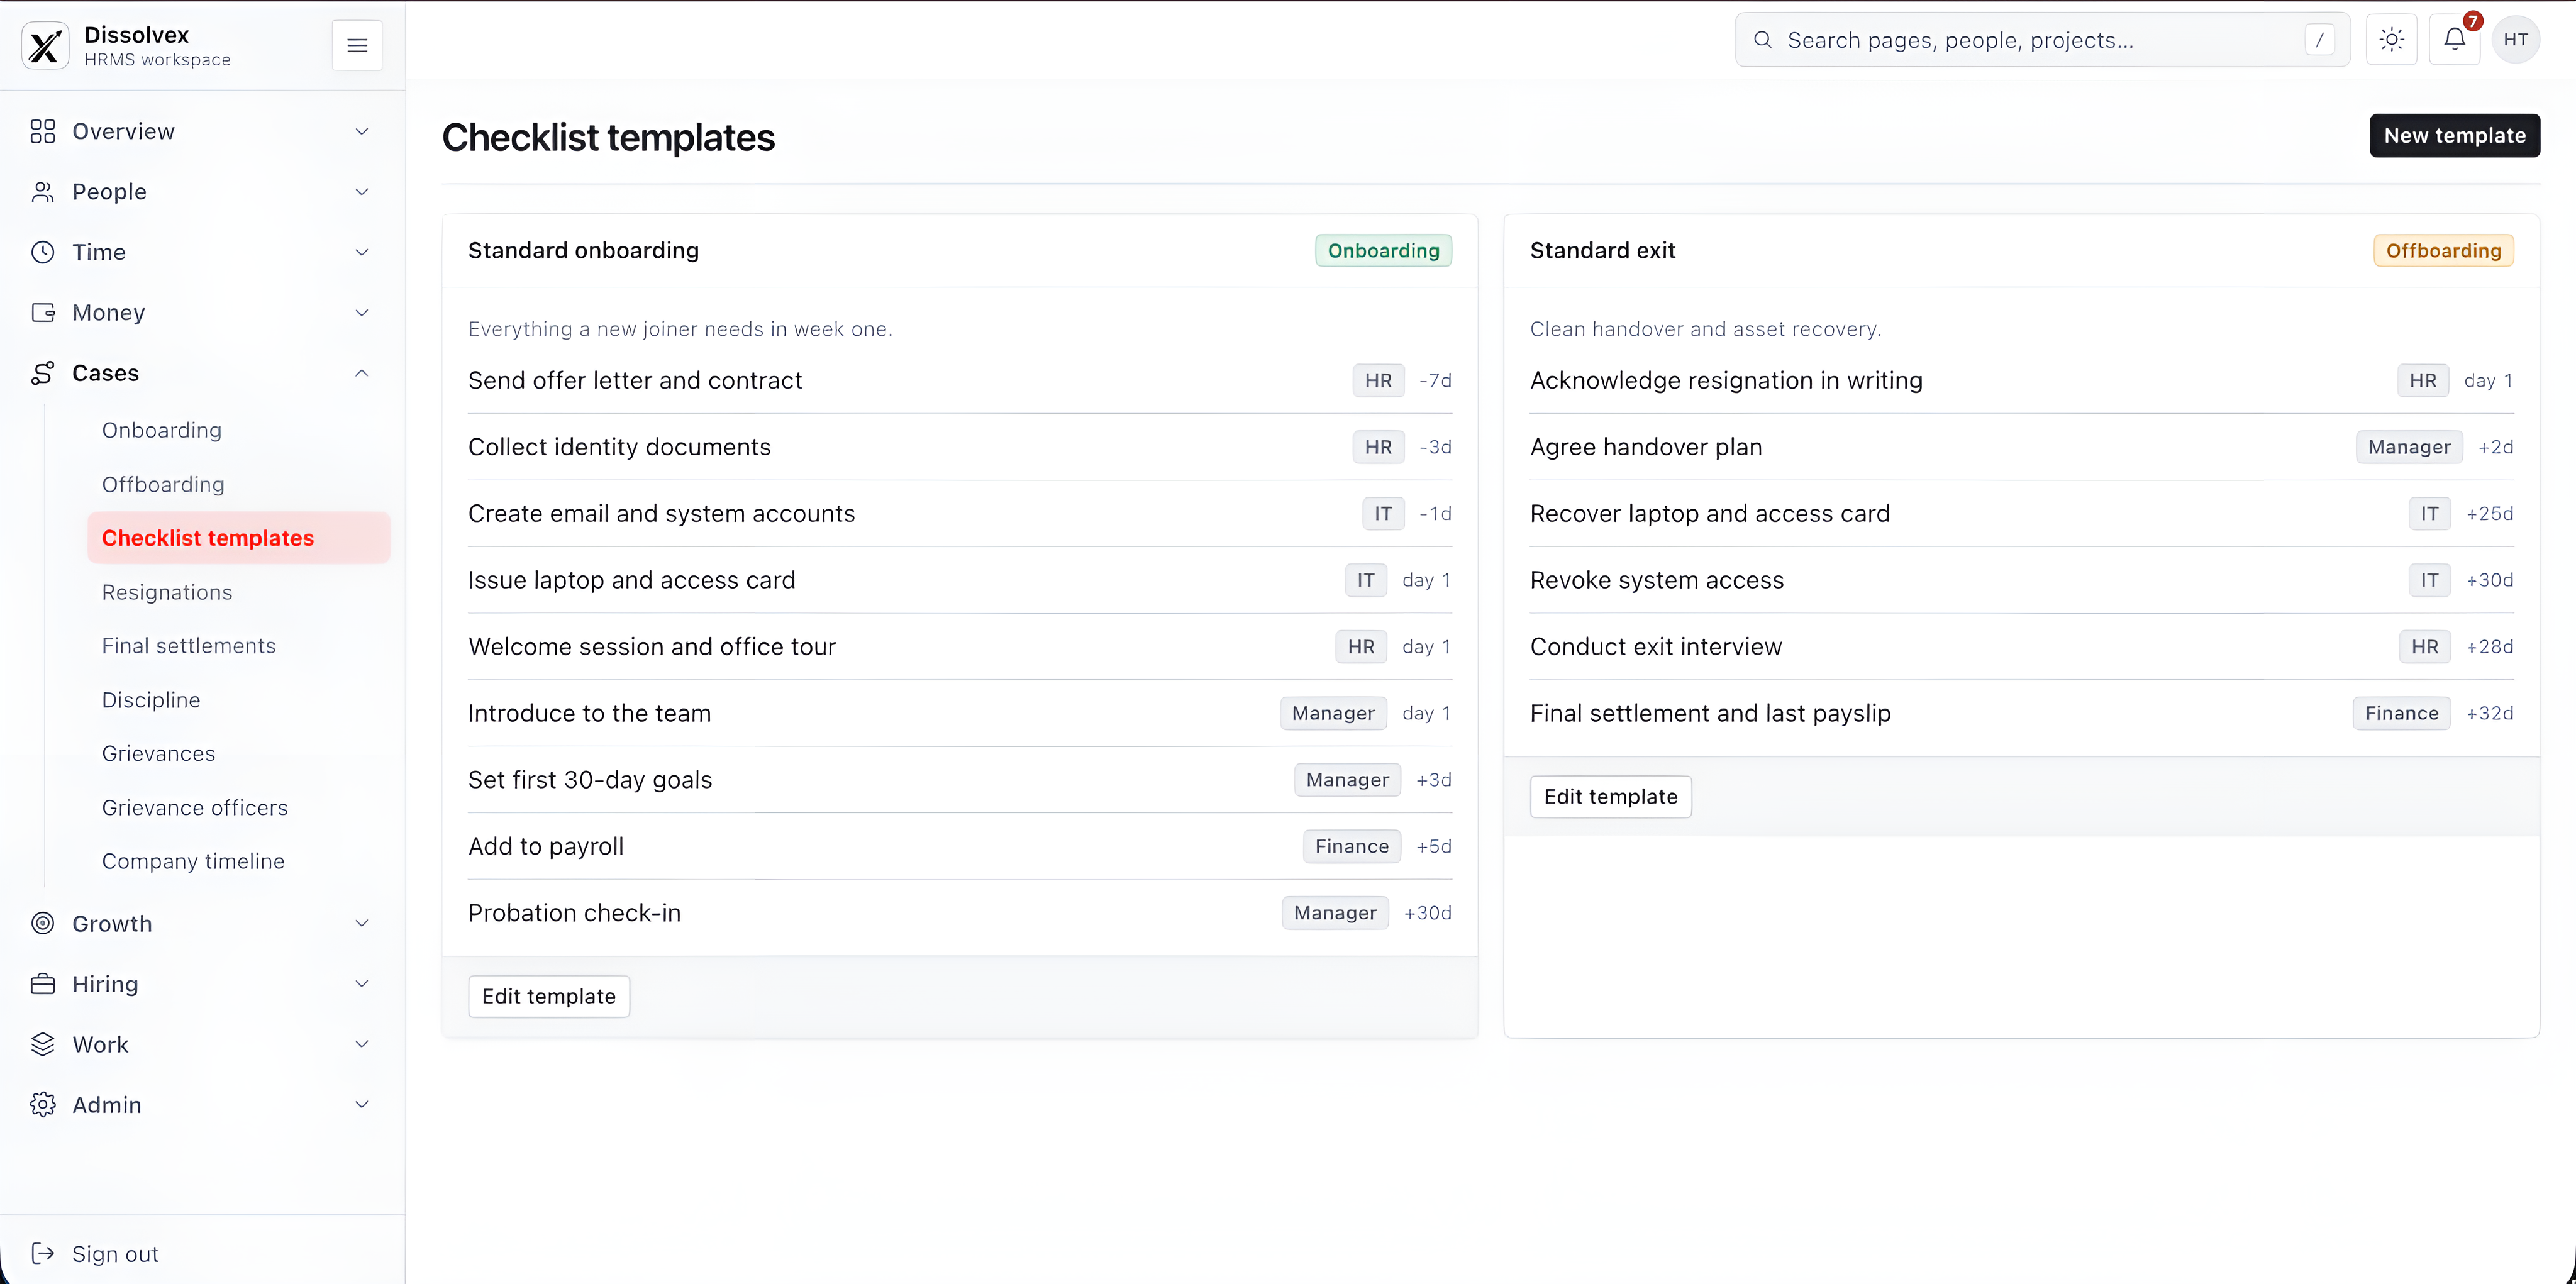This screenshot has width=2576, height=1284.
Task: Open Grievances page
Action: (238, 753)
